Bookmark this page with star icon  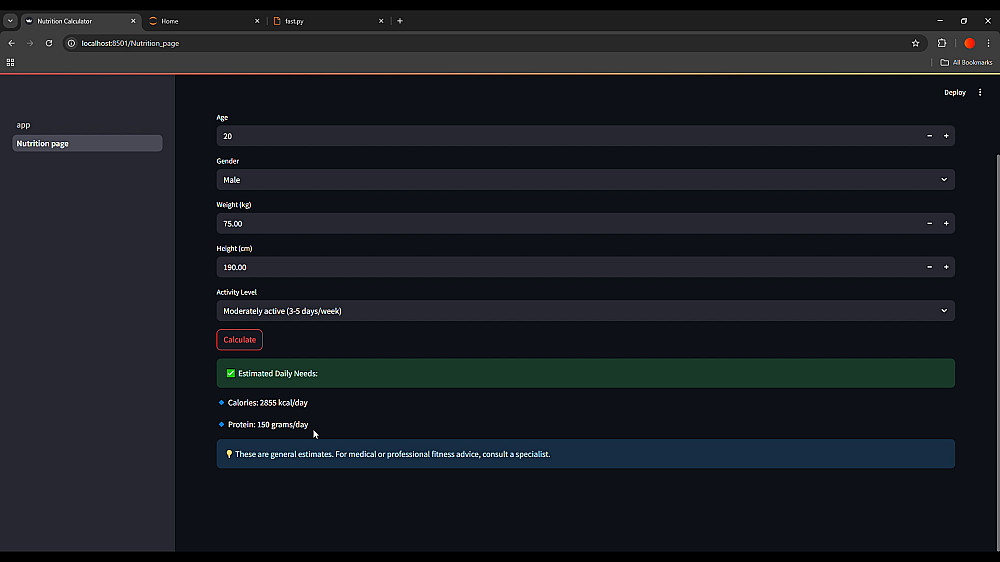pos(915,43)
